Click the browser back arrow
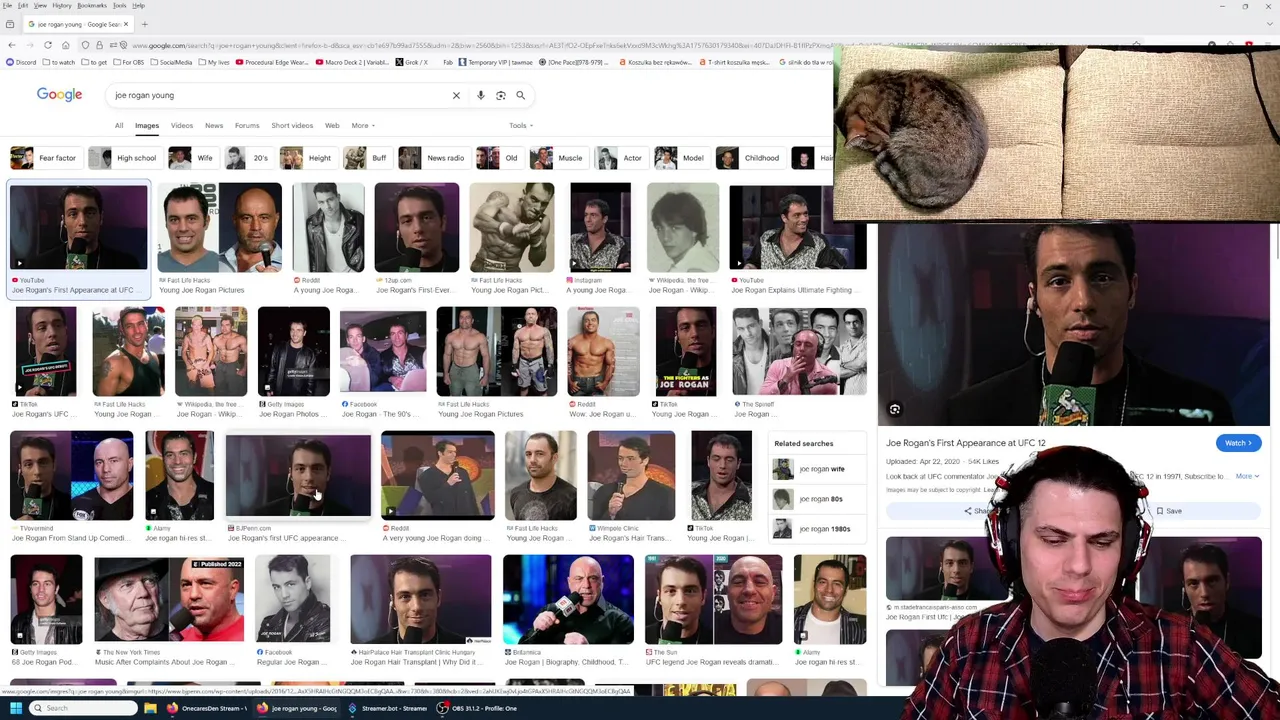 pyautogui.click(x=11, y=45)
